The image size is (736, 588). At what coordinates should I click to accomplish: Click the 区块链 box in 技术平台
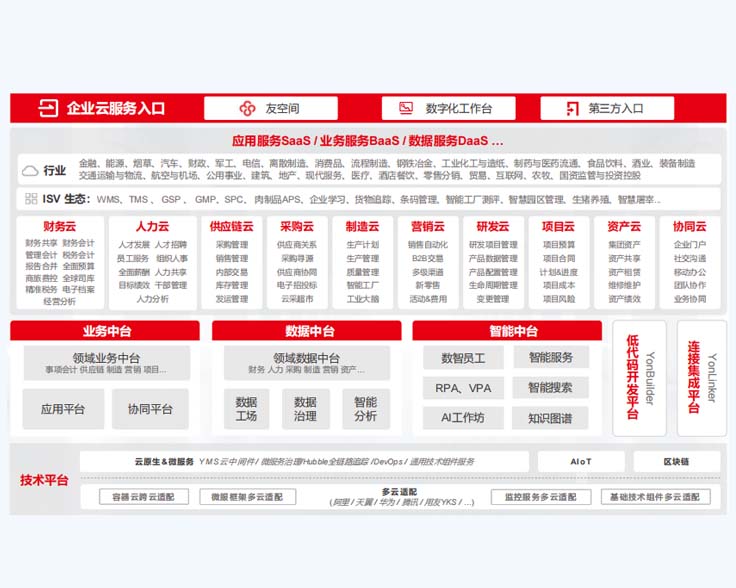tap(676, 461)
